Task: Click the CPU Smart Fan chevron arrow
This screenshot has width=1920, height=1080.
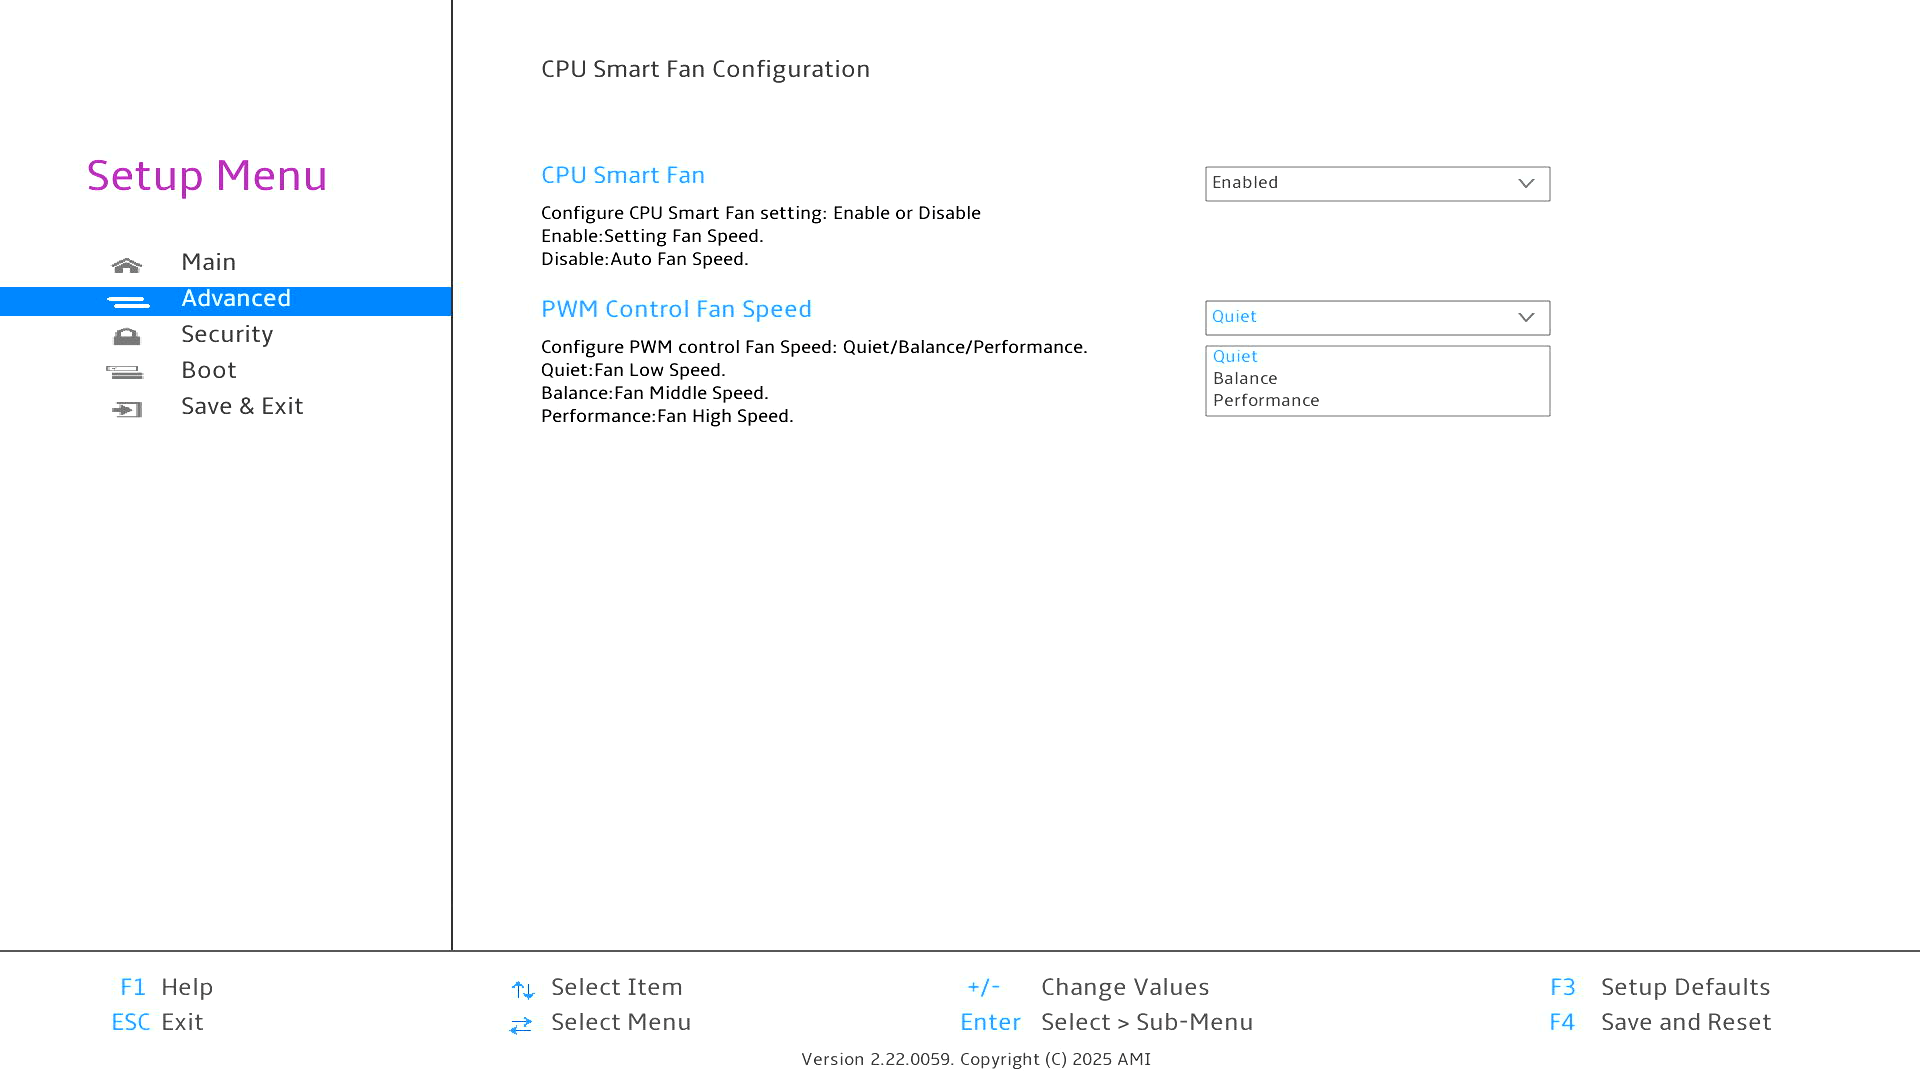Action: 1526,183
